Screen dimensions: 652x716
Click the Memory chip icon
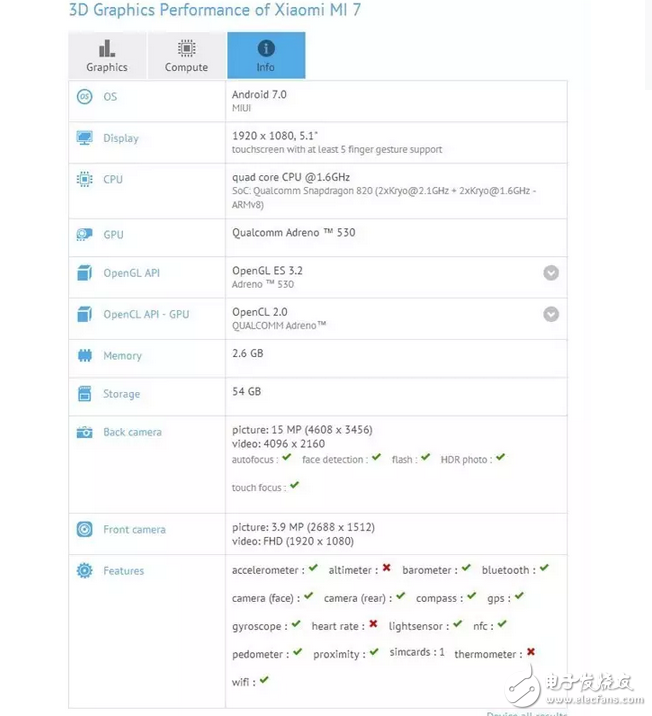(85, 356)
